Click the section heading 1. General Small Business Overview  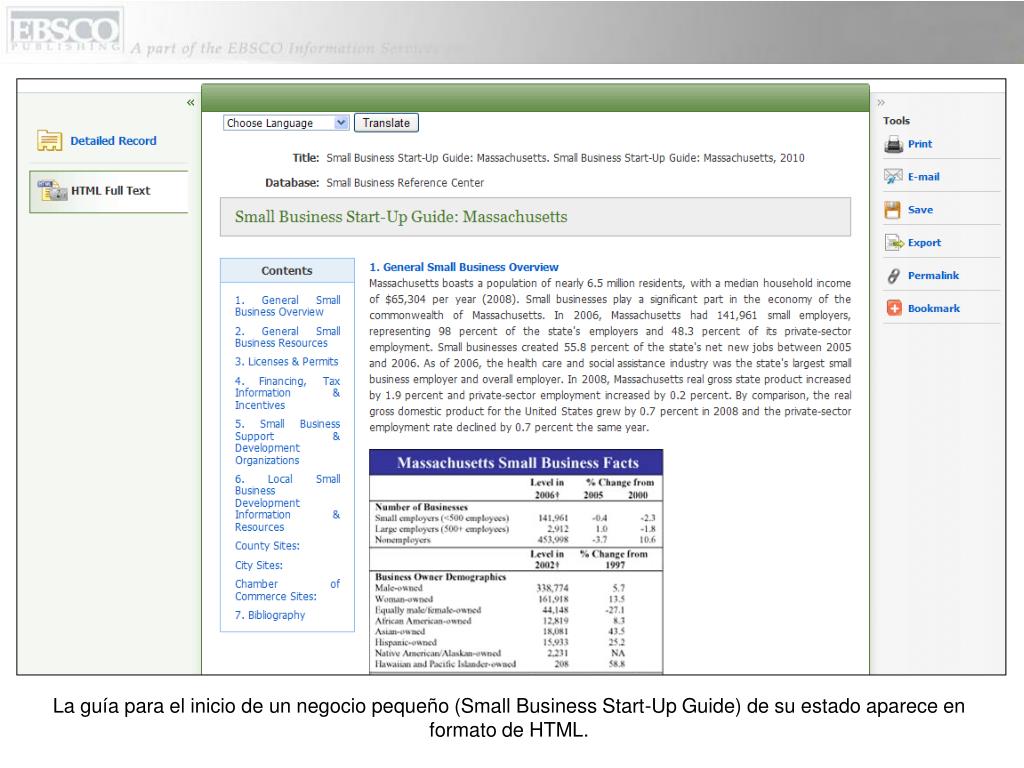pos(464,267)
